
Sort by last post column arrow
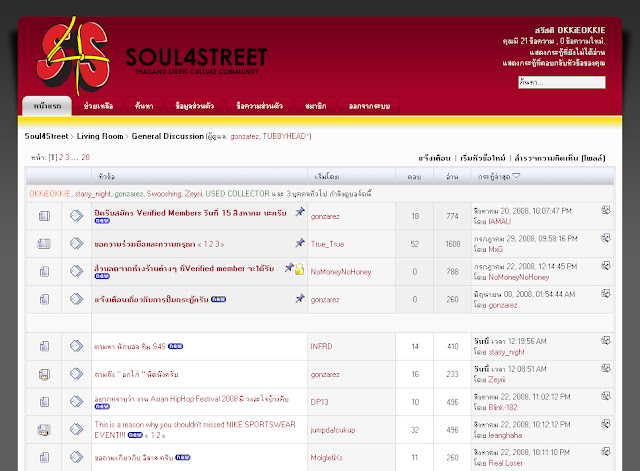516,176
